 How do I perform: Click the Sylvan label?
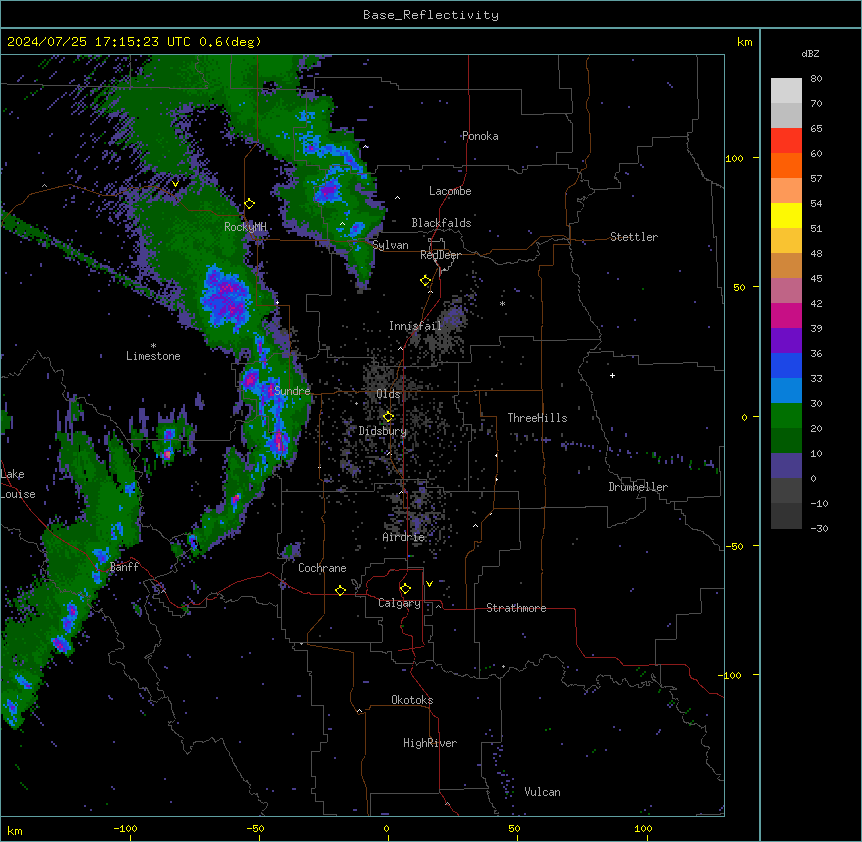point(390,245)
